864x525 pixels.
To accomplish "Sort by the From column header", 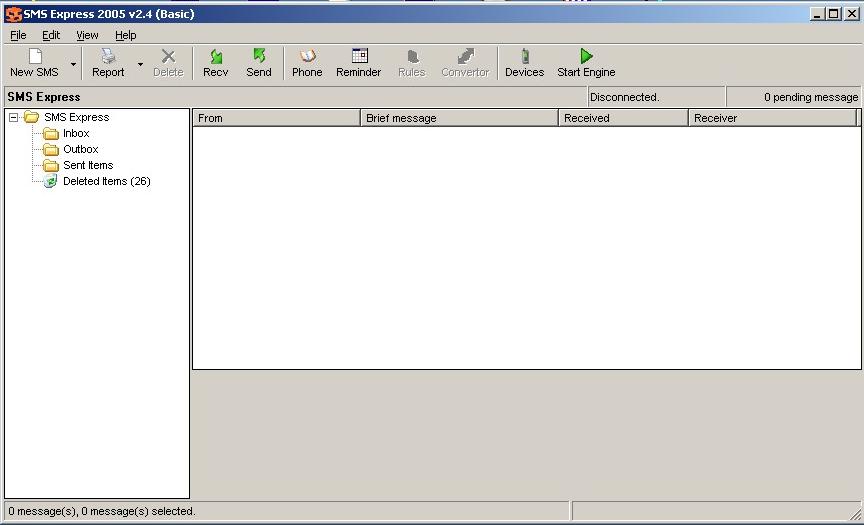I will [x=276, y=118].
